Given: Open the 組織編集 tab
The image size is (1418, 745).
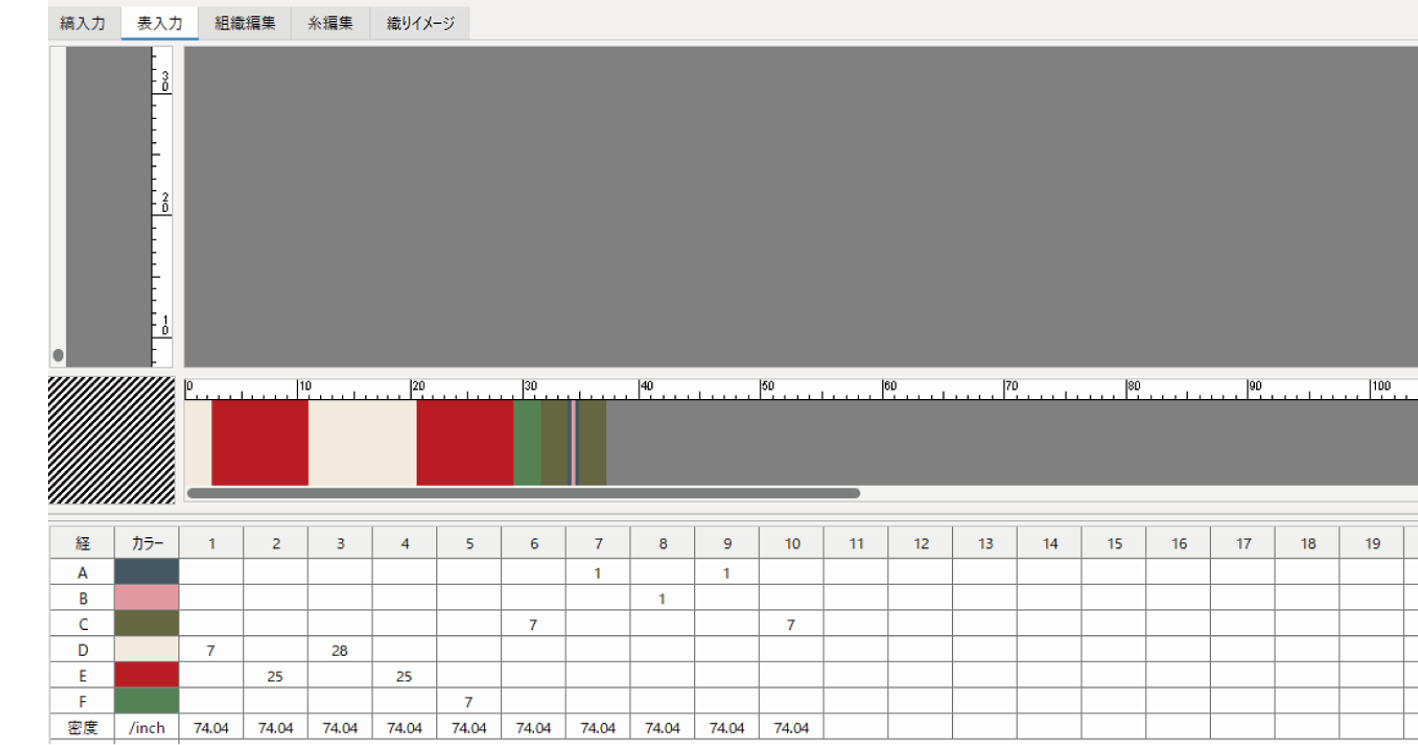Looking at the screenshot, I should [245, 24].
